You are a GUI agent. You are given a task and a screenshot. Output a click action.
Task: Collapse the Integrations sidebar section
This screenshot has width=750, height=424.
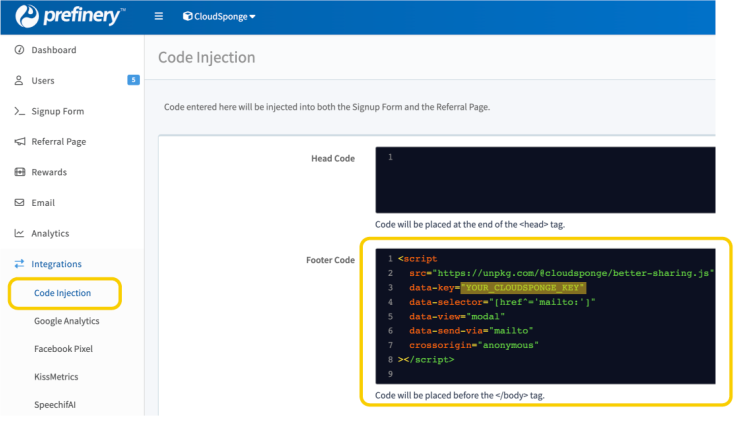pyautogui.click(x=56, y=264)
